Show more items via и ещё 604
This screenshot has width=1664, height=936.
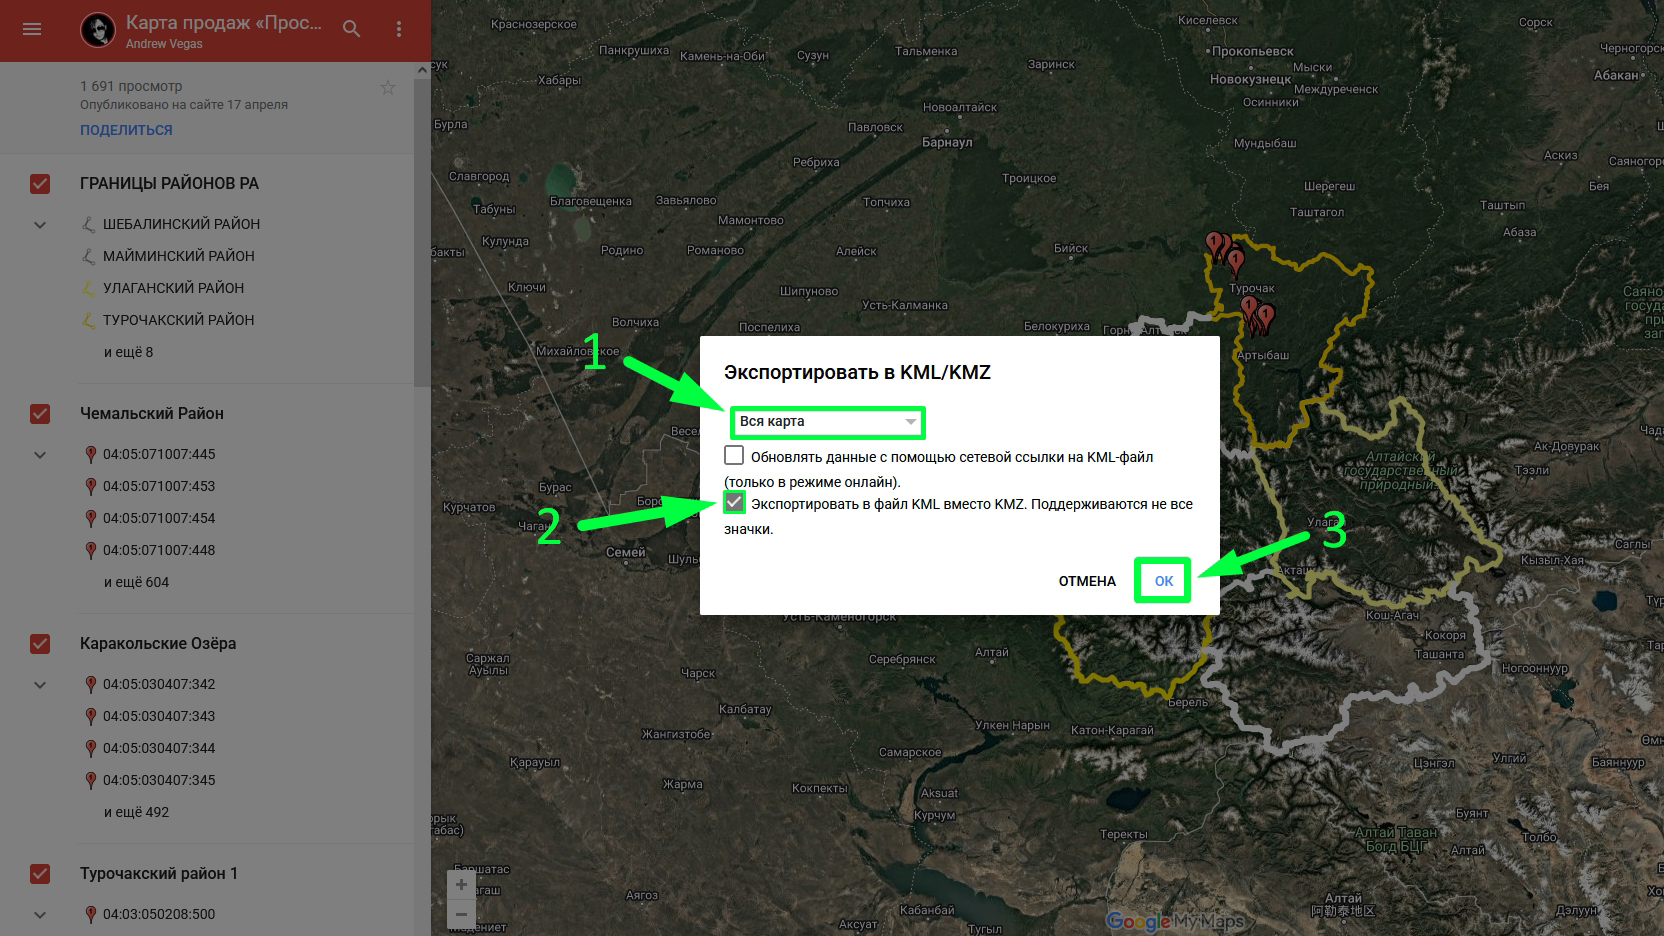click(x=137, y=582)
